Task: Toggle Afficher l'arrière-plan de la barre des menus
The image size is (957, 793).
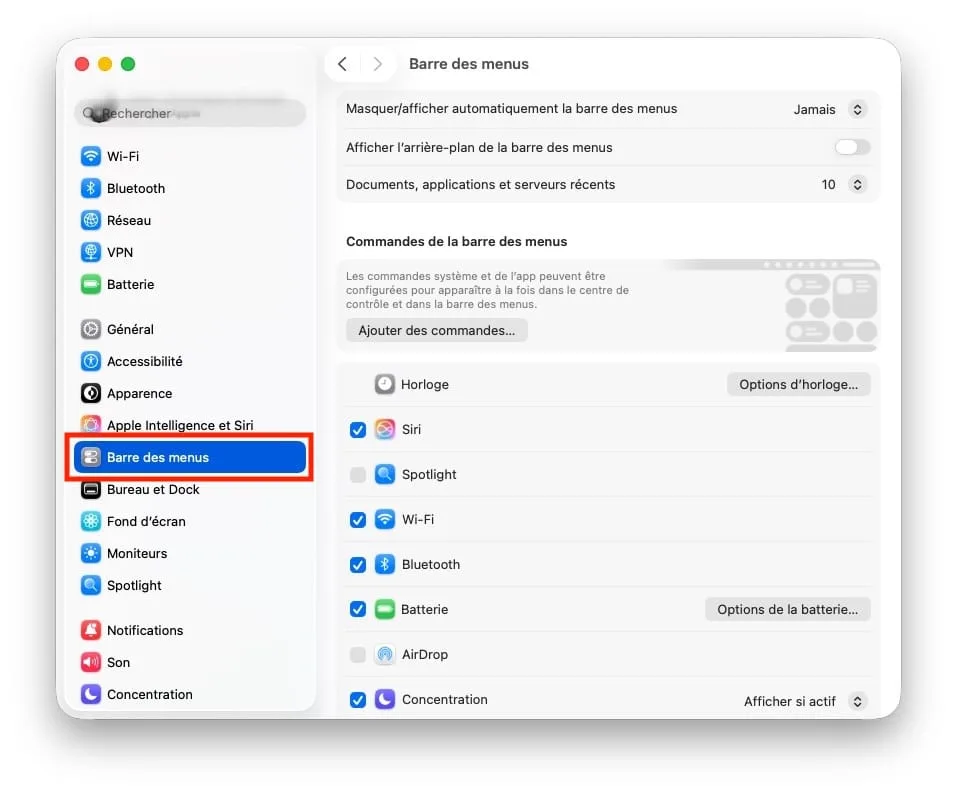Action: point(851,147)
